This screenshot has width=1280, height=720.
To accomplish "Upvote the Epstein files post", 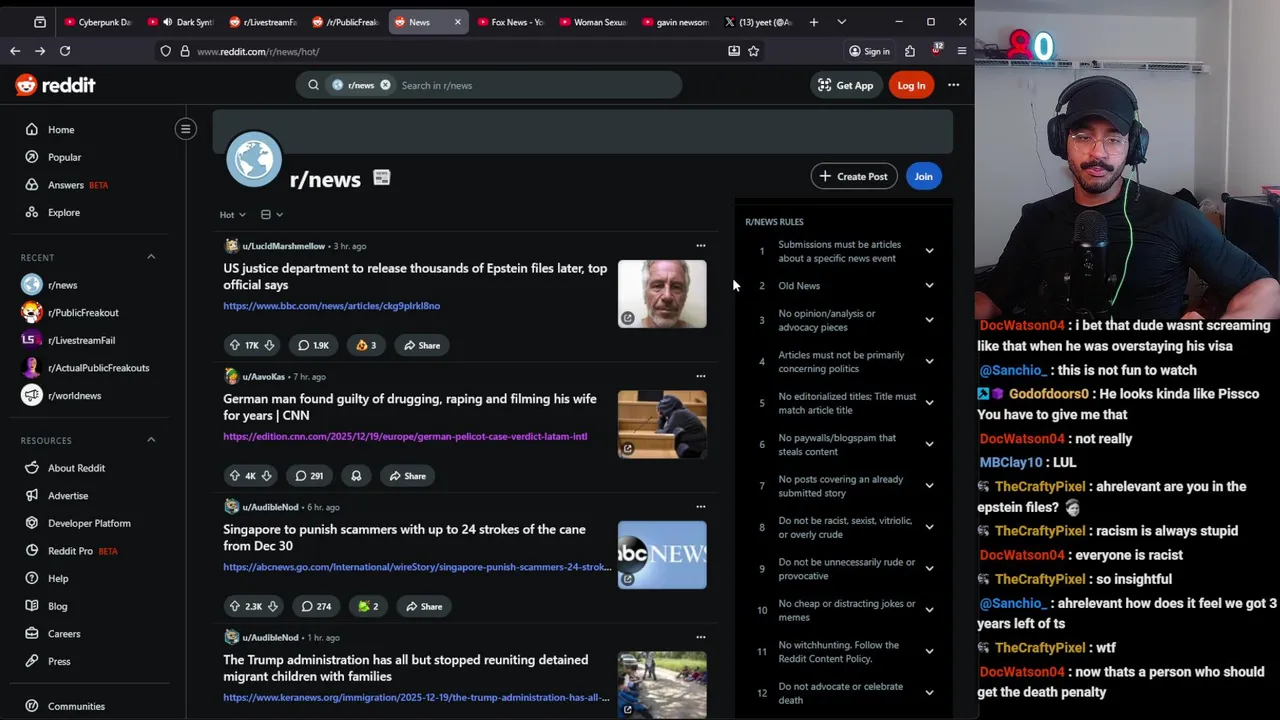I will (235, 345).
